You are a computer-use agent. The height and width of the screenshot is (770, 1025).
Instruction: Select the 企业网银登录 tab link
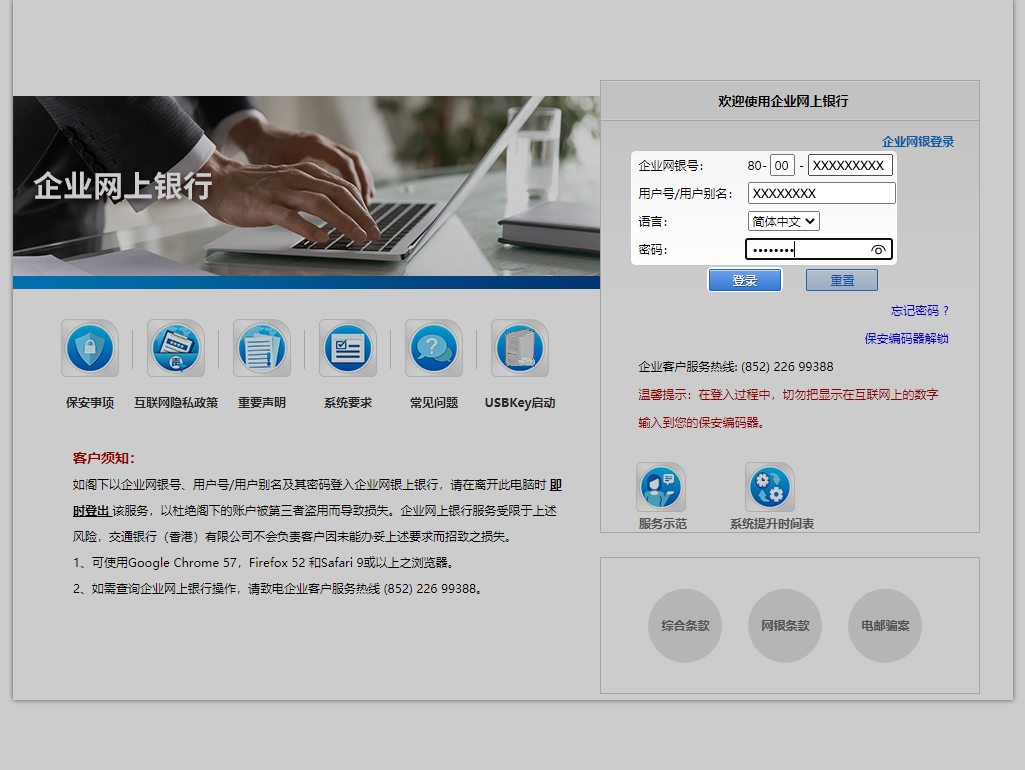click(x=917, y=142)
